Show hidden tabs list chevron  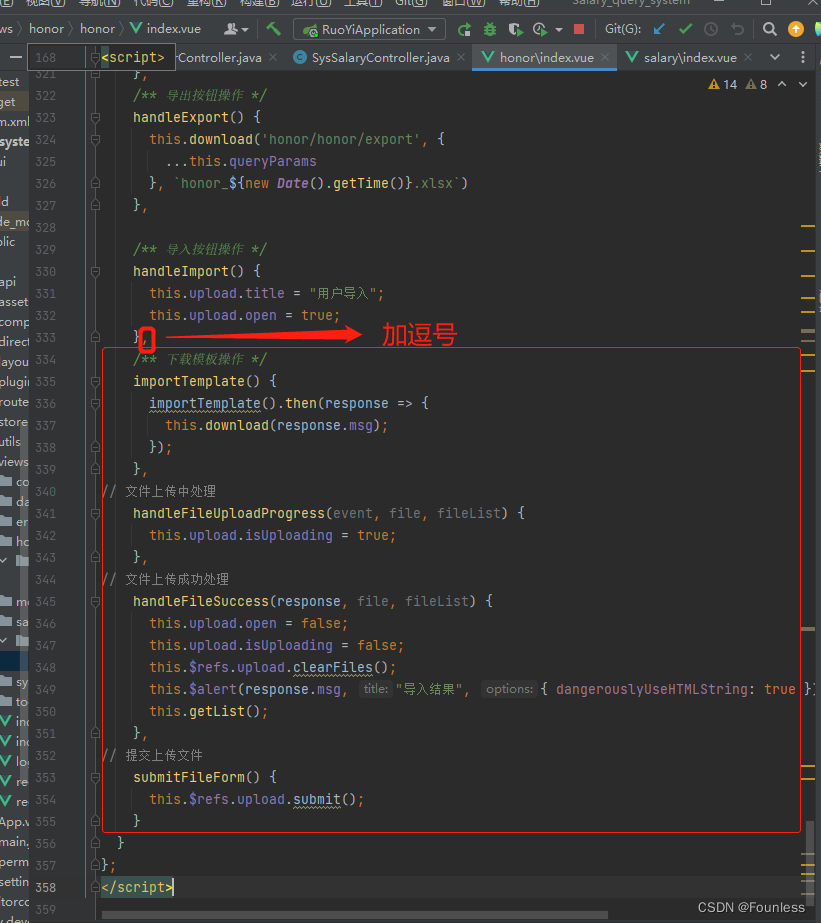click(775, 57)
